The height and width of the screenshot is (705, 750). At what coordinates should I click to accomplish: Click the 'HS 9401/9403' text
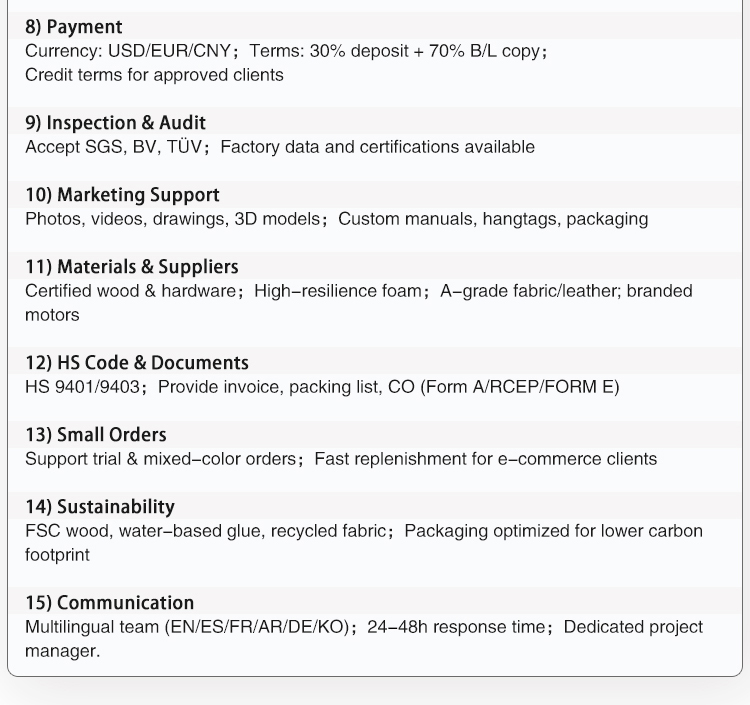82,387
